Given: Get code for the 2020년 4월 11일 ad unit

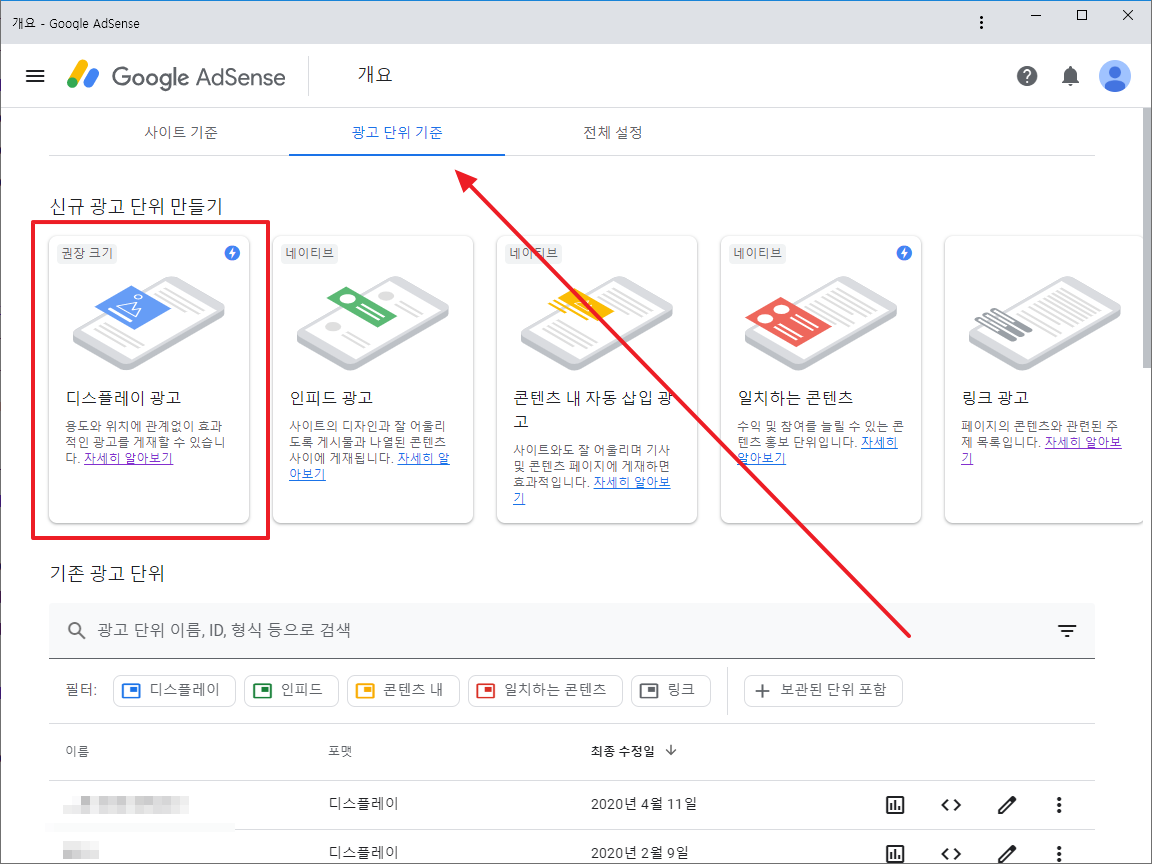Looking at the screenshot, I should (951, 804).
